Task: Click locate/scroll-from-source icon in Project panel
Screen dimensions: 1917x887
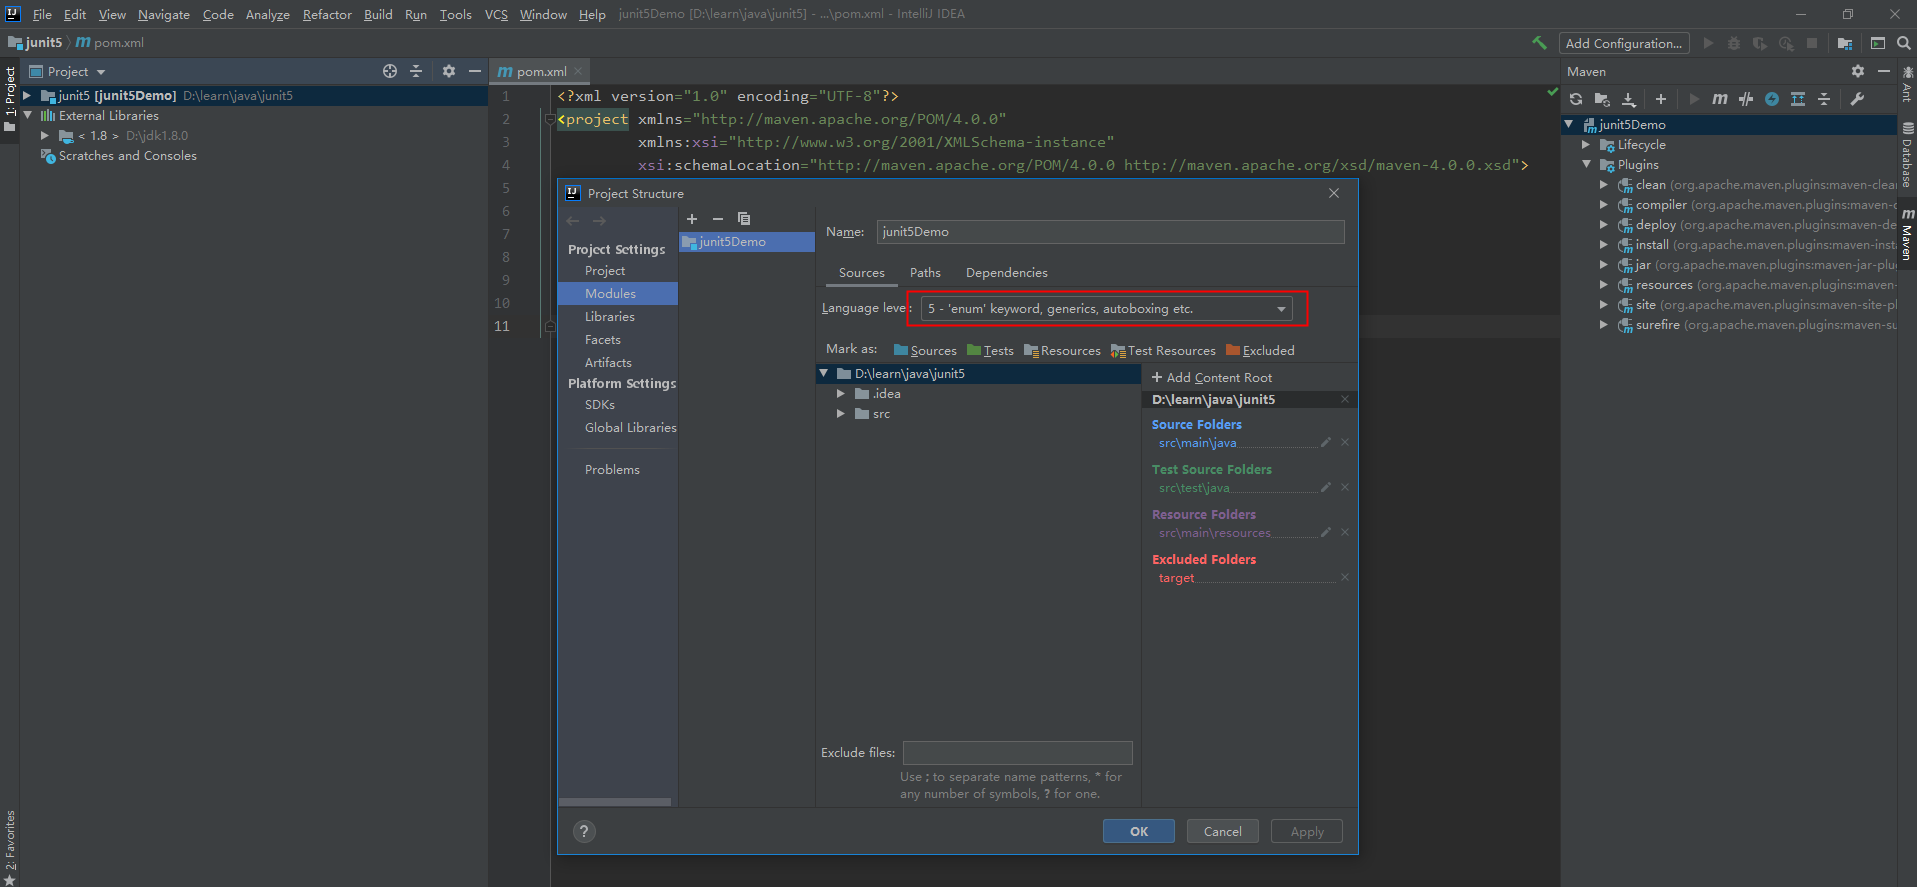Action: 390,71
